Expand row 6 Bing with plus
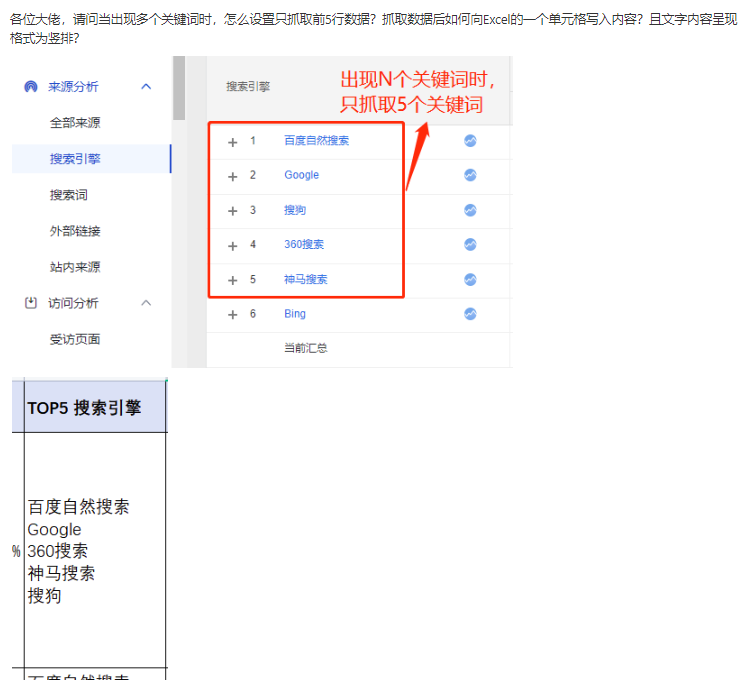Viewport: 741px width, 686px height. coord(233,315)
